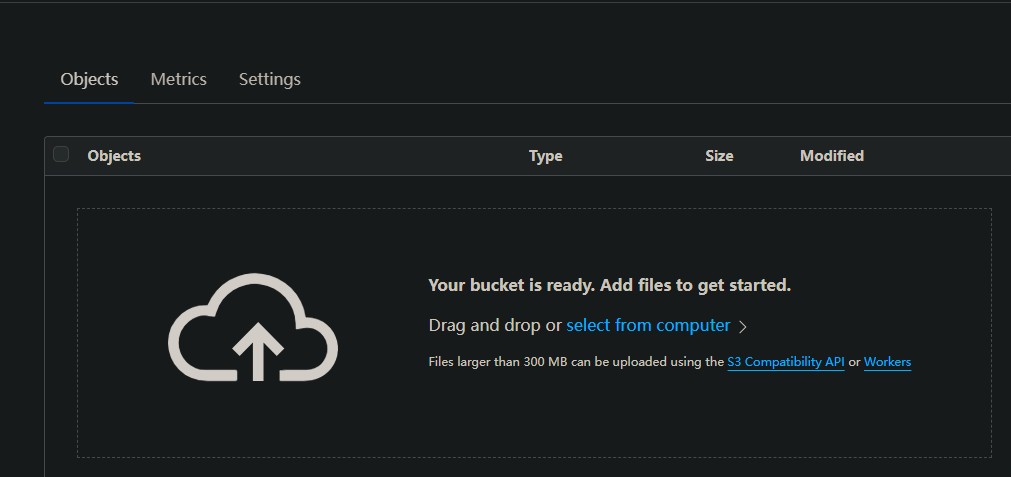Image resolution: width=1011 pixels, height=477 pixels.
Task: Switch to the Objects tab
Action: [x=89, y=79]
